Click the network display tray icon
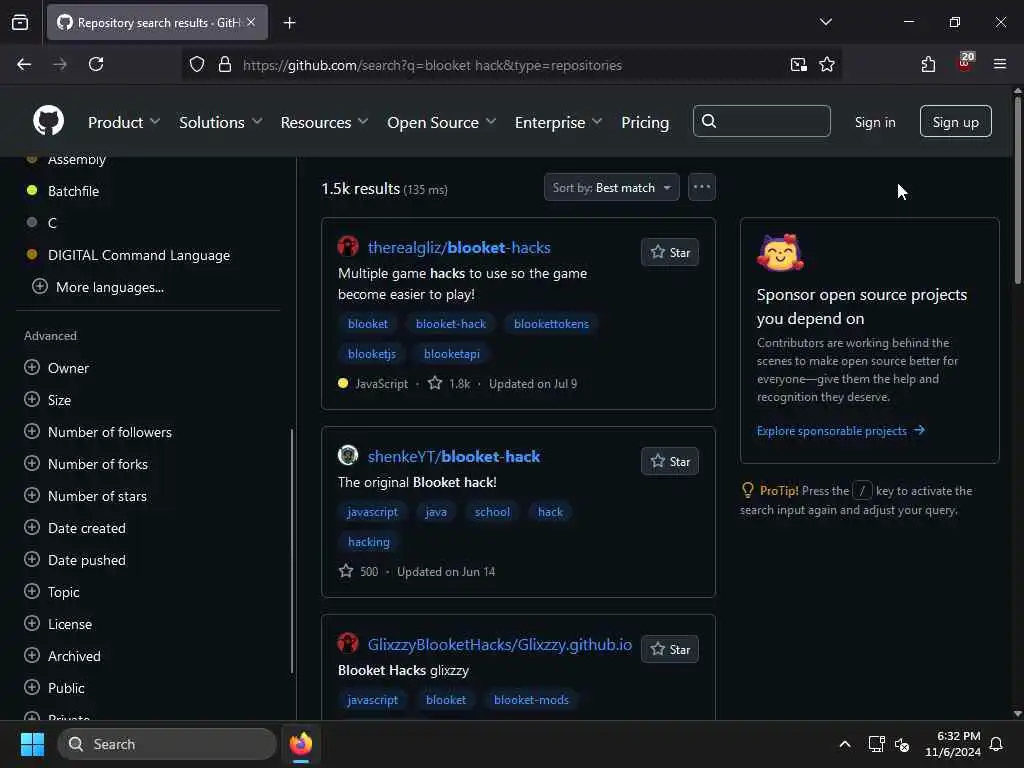The image size is (1024, 768). point(876,744)
